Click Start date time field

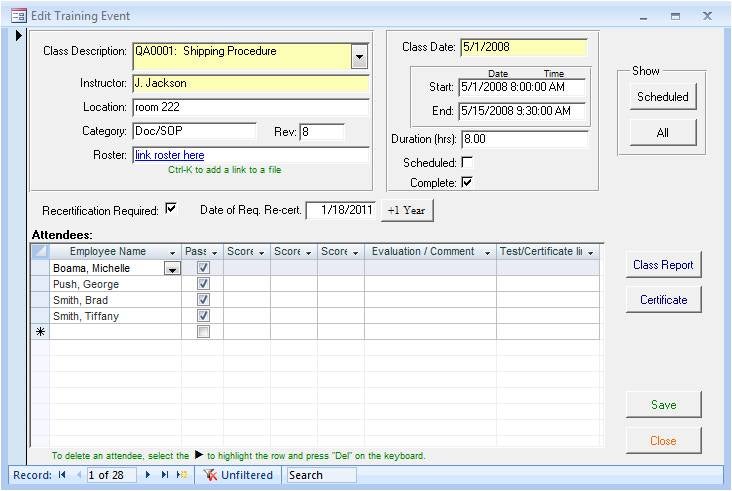pos(522,87)
